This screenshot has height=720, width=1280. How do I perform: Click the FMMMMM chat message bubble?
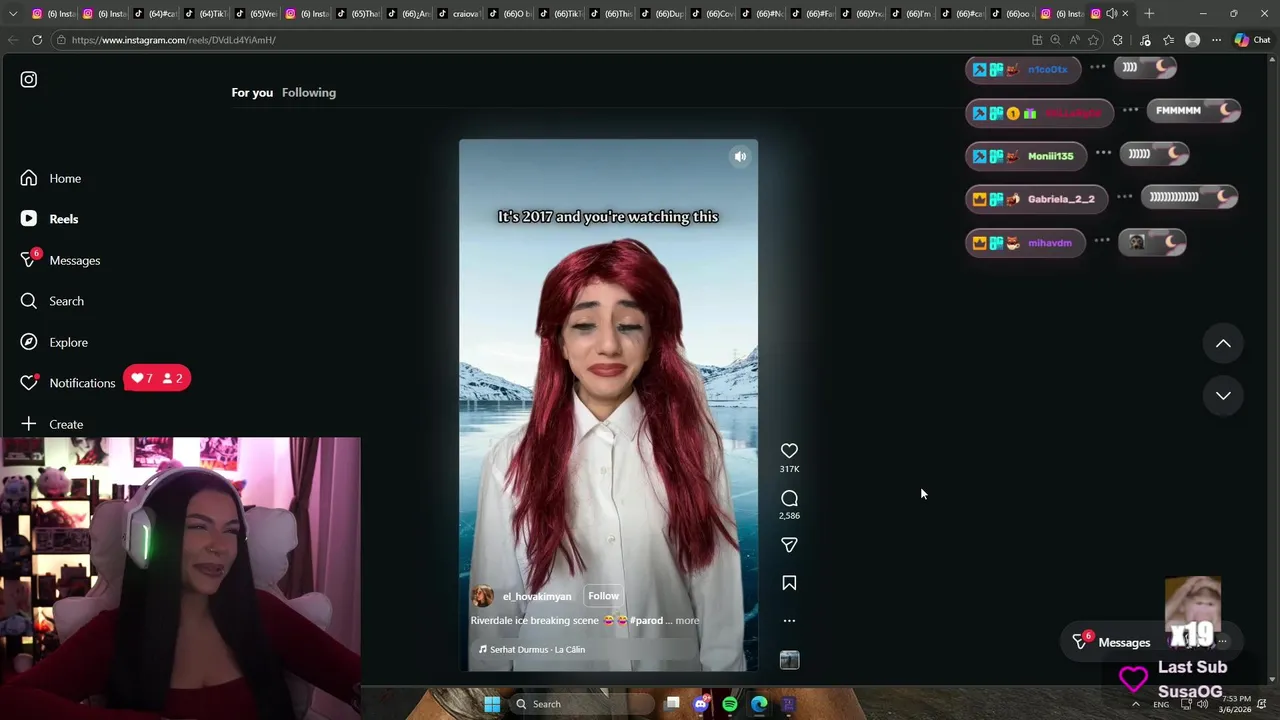1194,111
